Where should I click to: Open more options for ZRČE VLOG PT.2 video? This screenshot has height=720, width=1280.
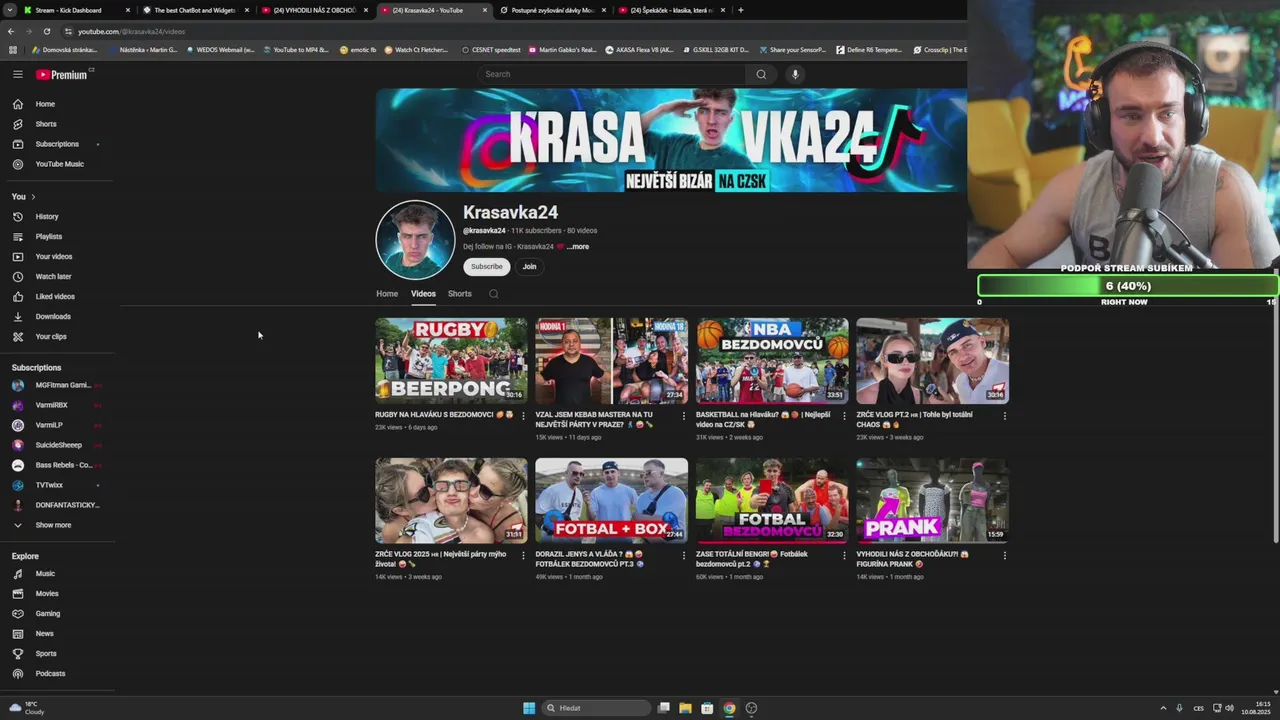tap(1004, 415)
